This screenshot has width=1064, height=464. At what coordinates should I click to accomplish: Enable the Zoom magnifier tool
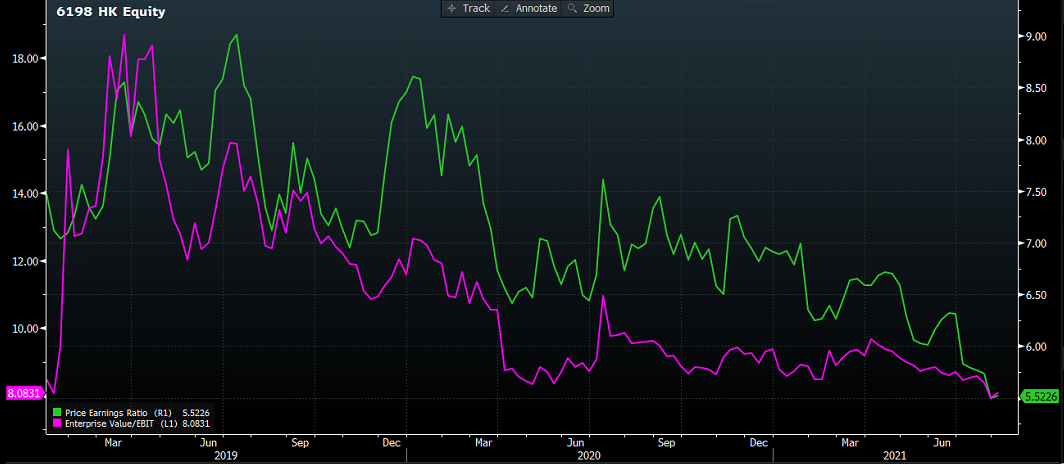point(588,8)
